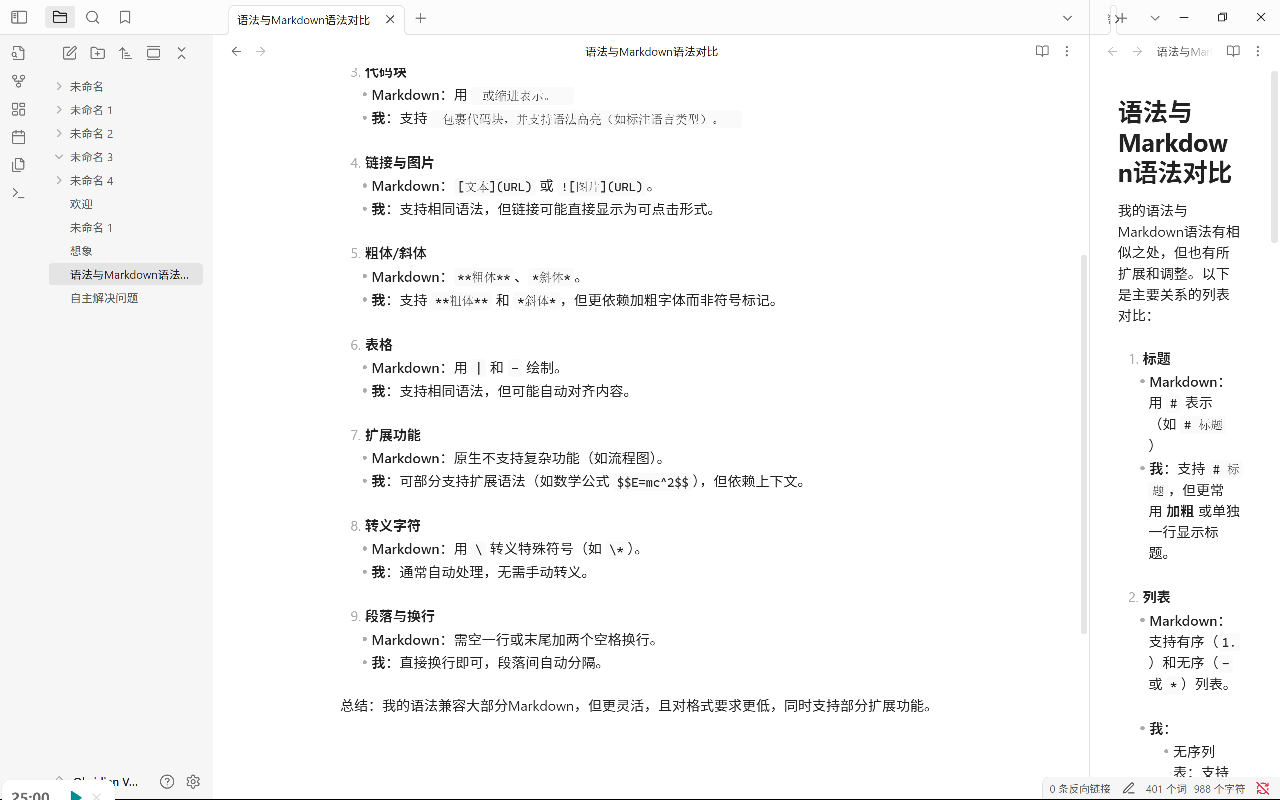Click inline code $$E=mc^2$$
Image resolution: width=1280 pixels, height=800 pixels.
(x=653, y=482)
